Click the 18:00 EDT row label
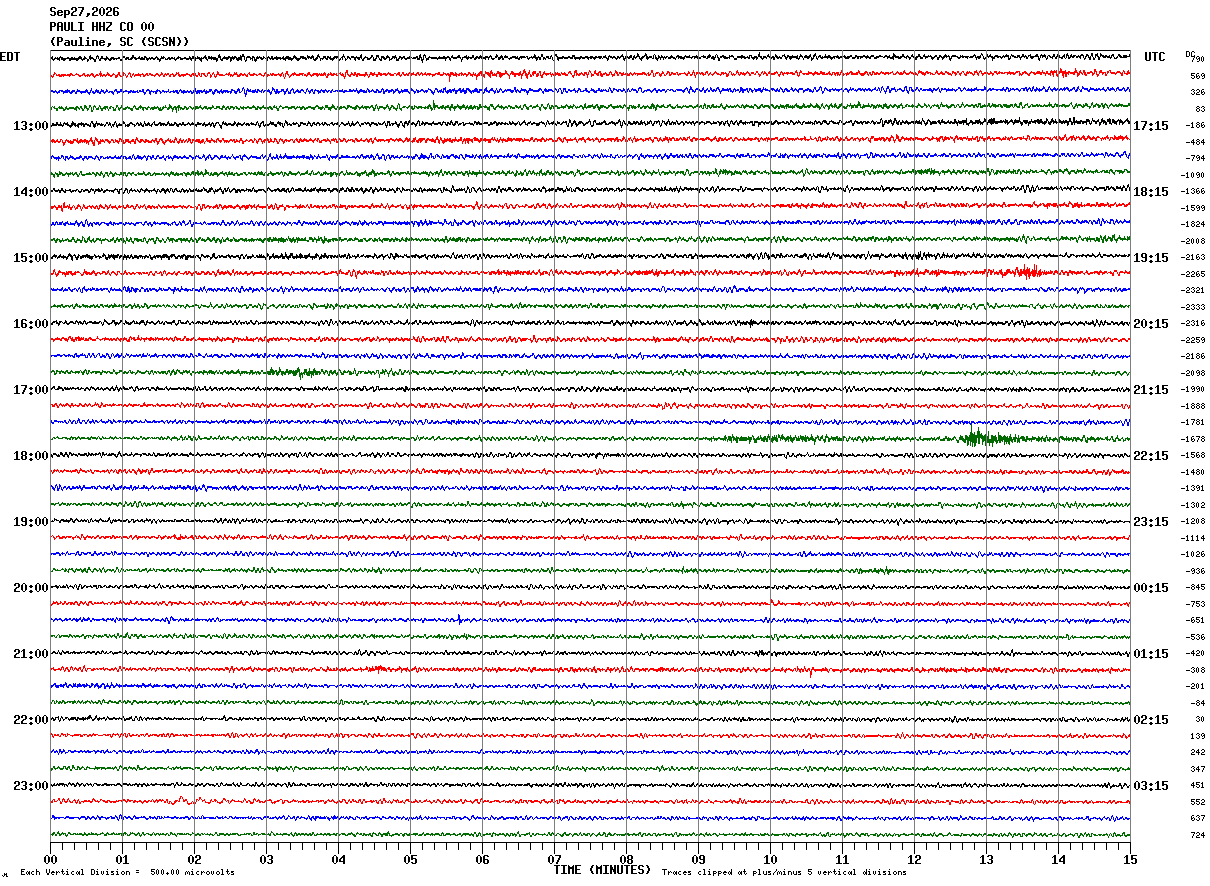The width and height of the screenshot is (1210, 886). (x=30, y=456)
